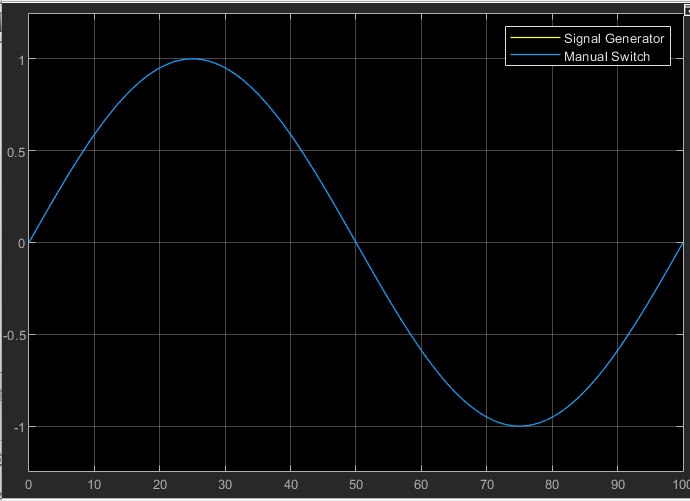Click y-axis tick label -1
This screenshot has height=501, width=690.
[x=18, y=428]
